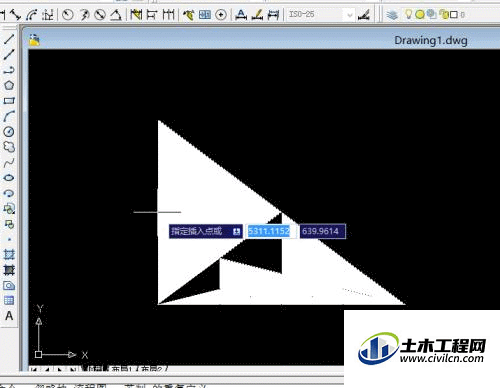Viewport: 500px width, 388px height.
Task: Click the Baseline dimension icon
Action: click(x=152, y=14)
